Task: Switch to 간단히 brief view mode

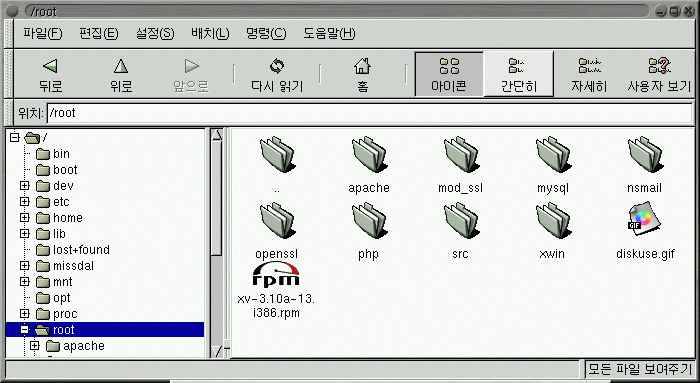Action: (518, 74)
